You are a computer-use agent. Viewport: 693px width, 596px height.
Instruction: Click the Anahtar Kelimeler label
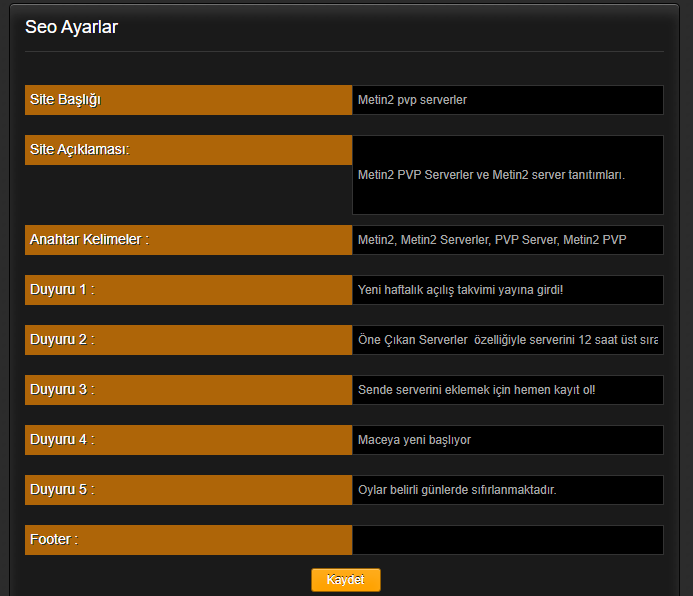189,240
